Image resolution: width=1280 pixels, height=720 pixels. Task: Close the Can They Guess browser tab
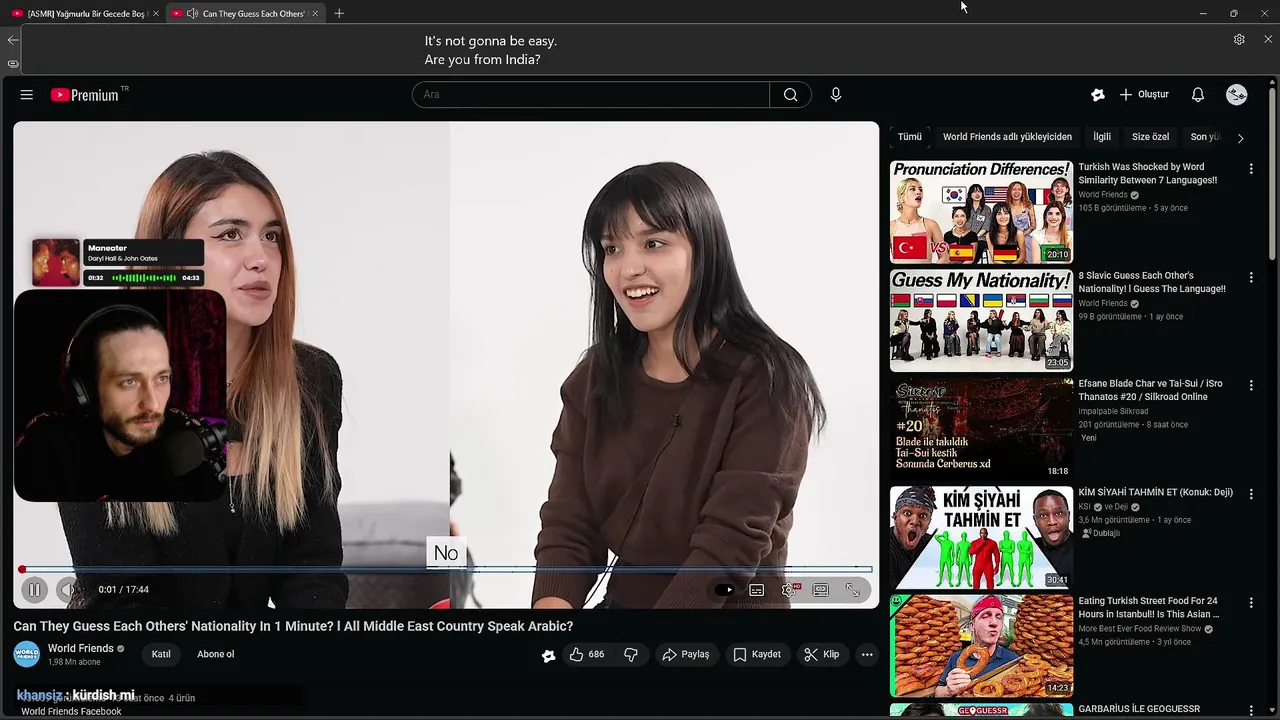(314, 14)
